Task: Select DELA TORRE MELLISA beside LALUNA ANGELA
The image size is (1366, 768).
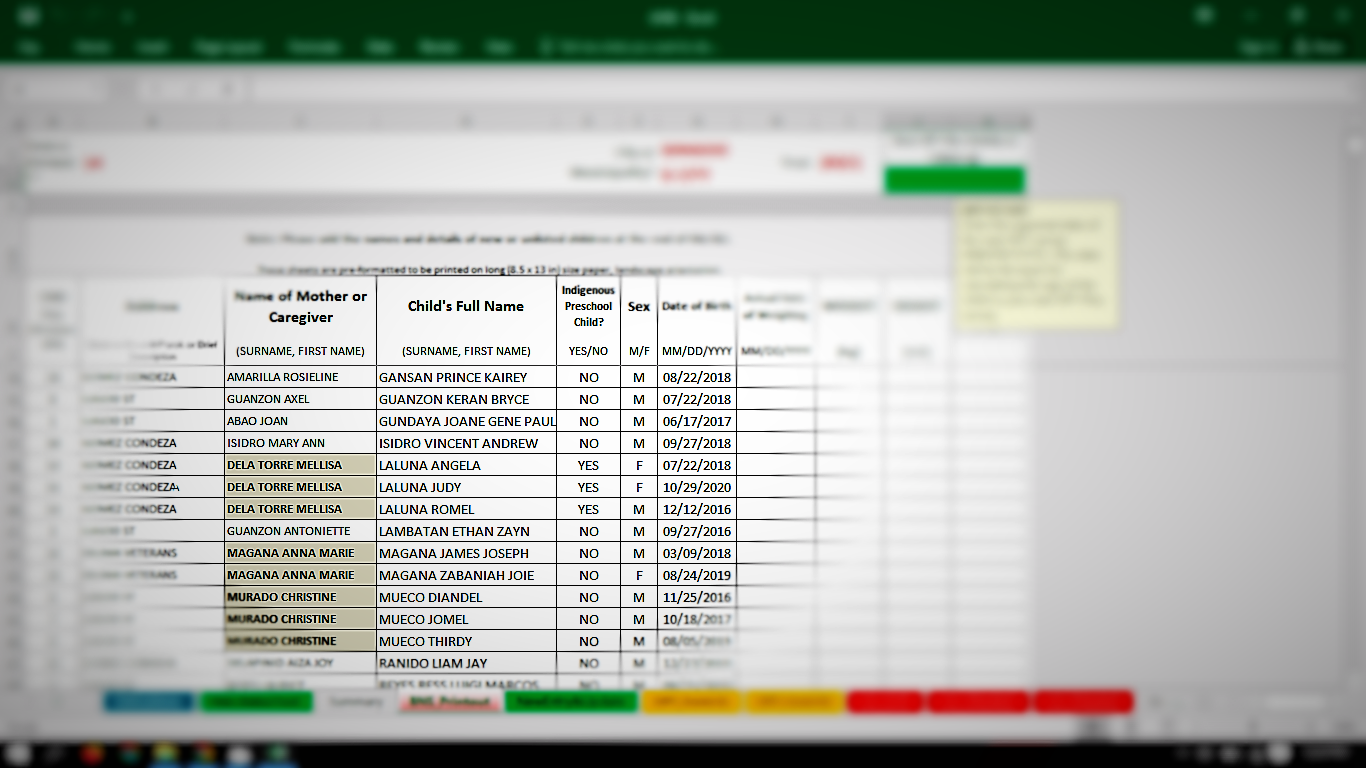Action: [301, 465]
